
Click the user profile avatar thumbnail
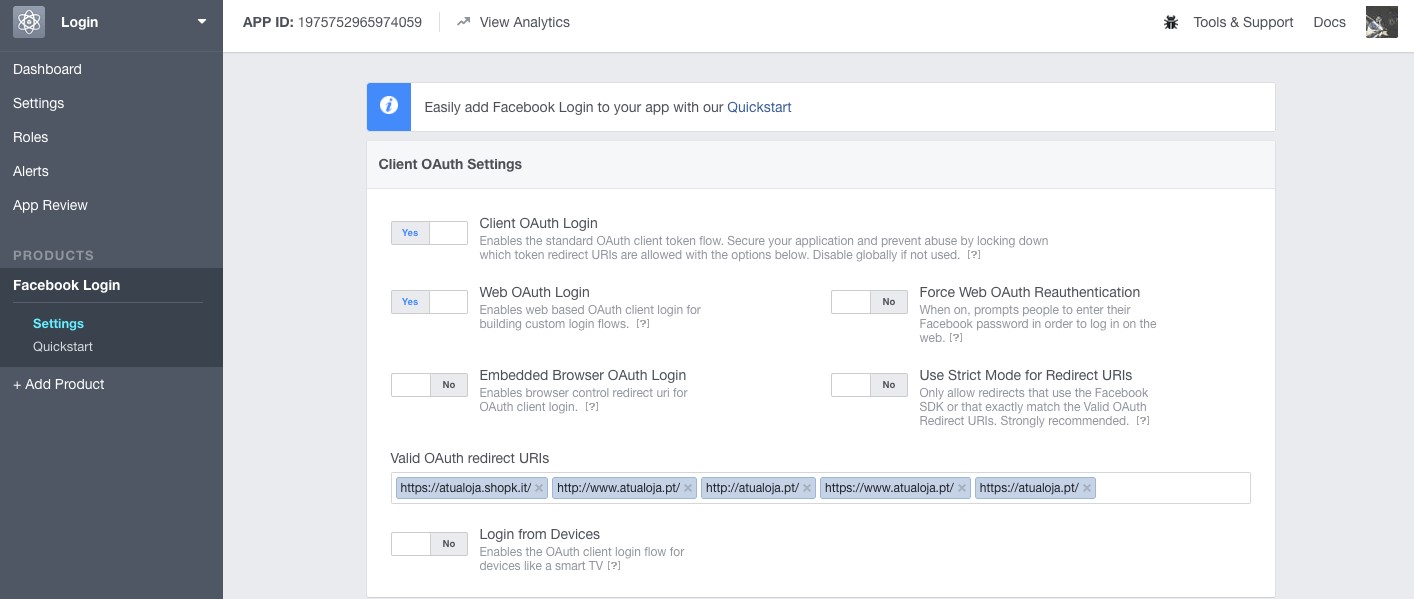click(x=1381, y=22)
